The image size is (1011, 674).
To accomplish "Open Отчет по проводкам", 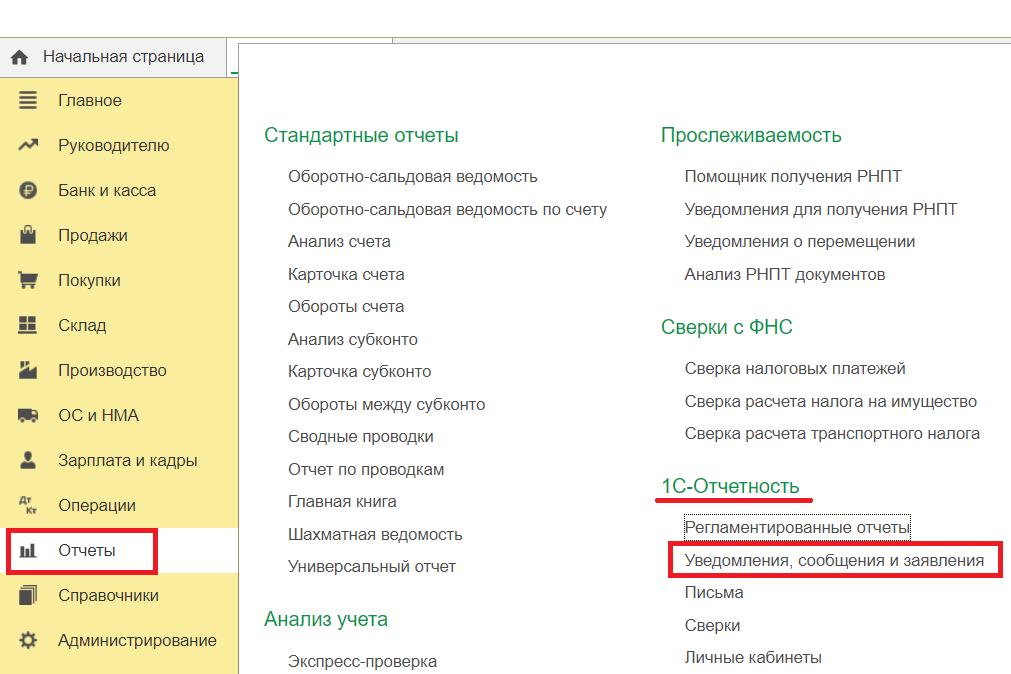I will [366, 470].
